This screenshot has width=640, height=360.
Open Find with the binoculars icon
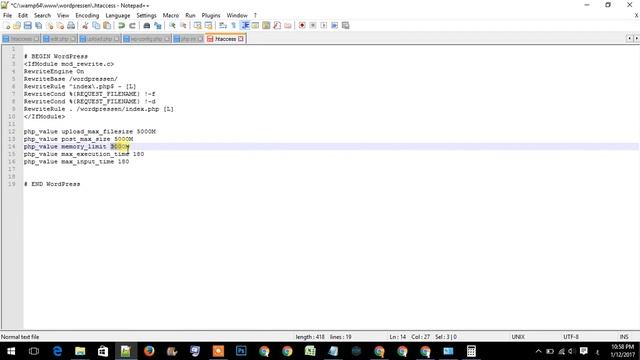tap(147, 26)
